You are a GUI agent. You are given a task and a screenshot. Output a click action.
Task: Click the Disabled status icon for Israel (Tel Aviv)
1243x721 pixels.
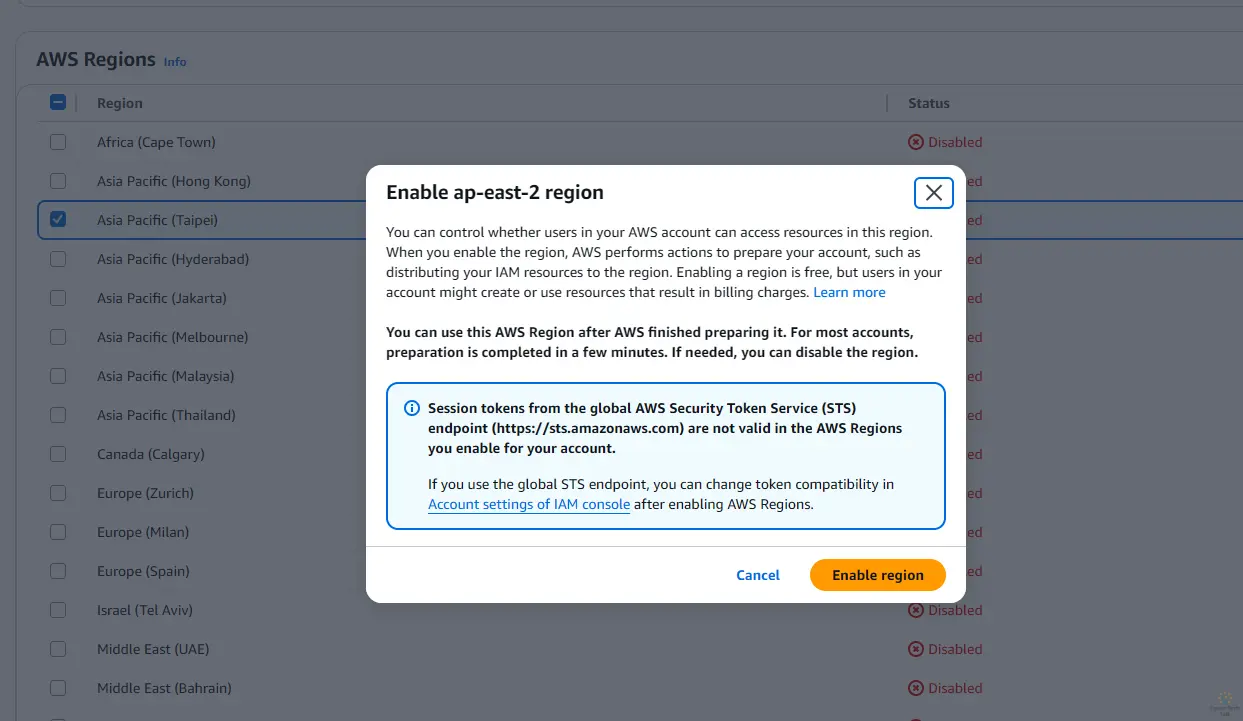pos(916,610)
